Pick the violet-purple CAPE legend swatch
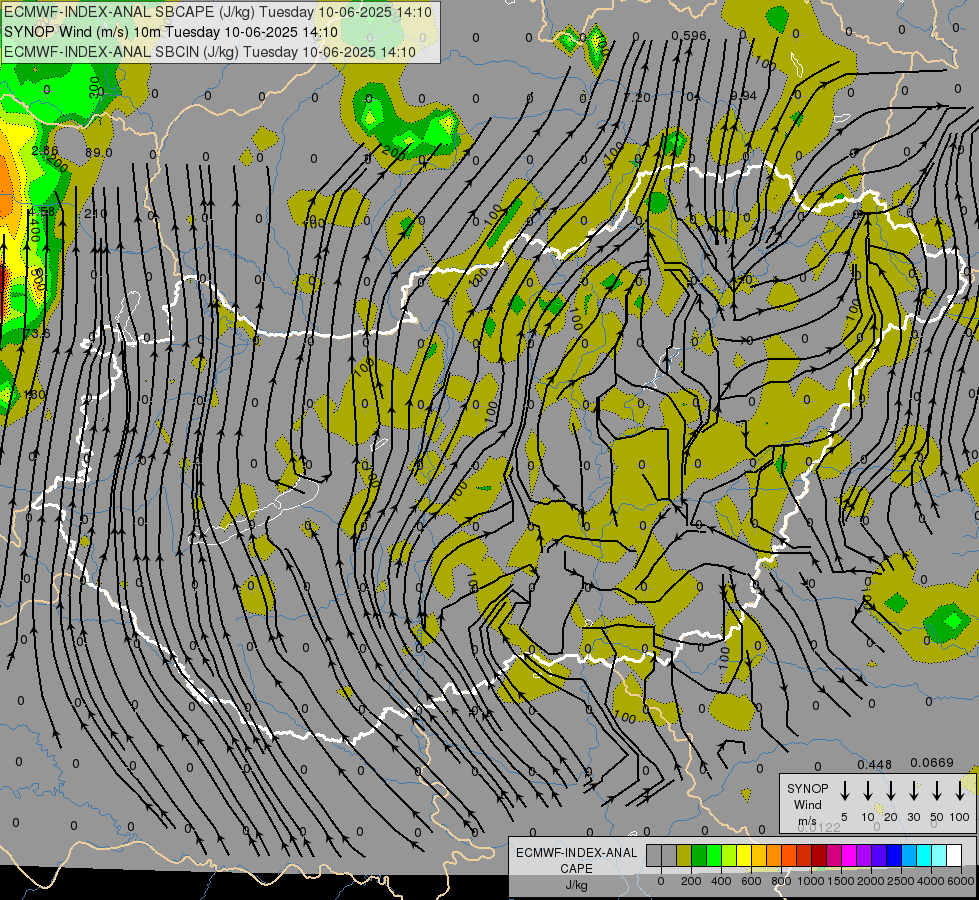979x900 pixels. tap(863, 855)
